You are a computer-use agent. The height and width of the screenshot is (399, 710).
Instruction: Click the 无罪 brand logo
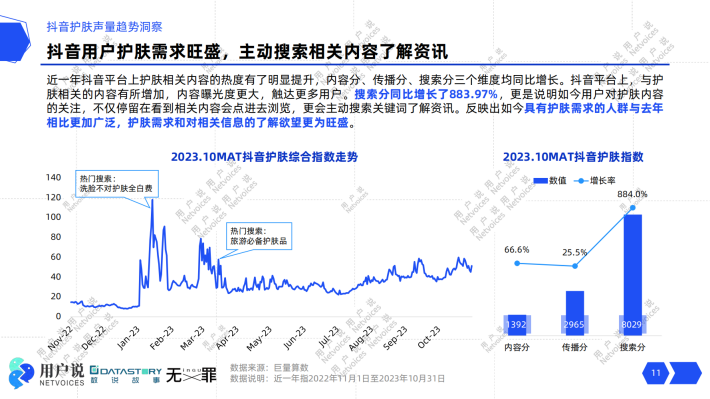click(191, 375)
